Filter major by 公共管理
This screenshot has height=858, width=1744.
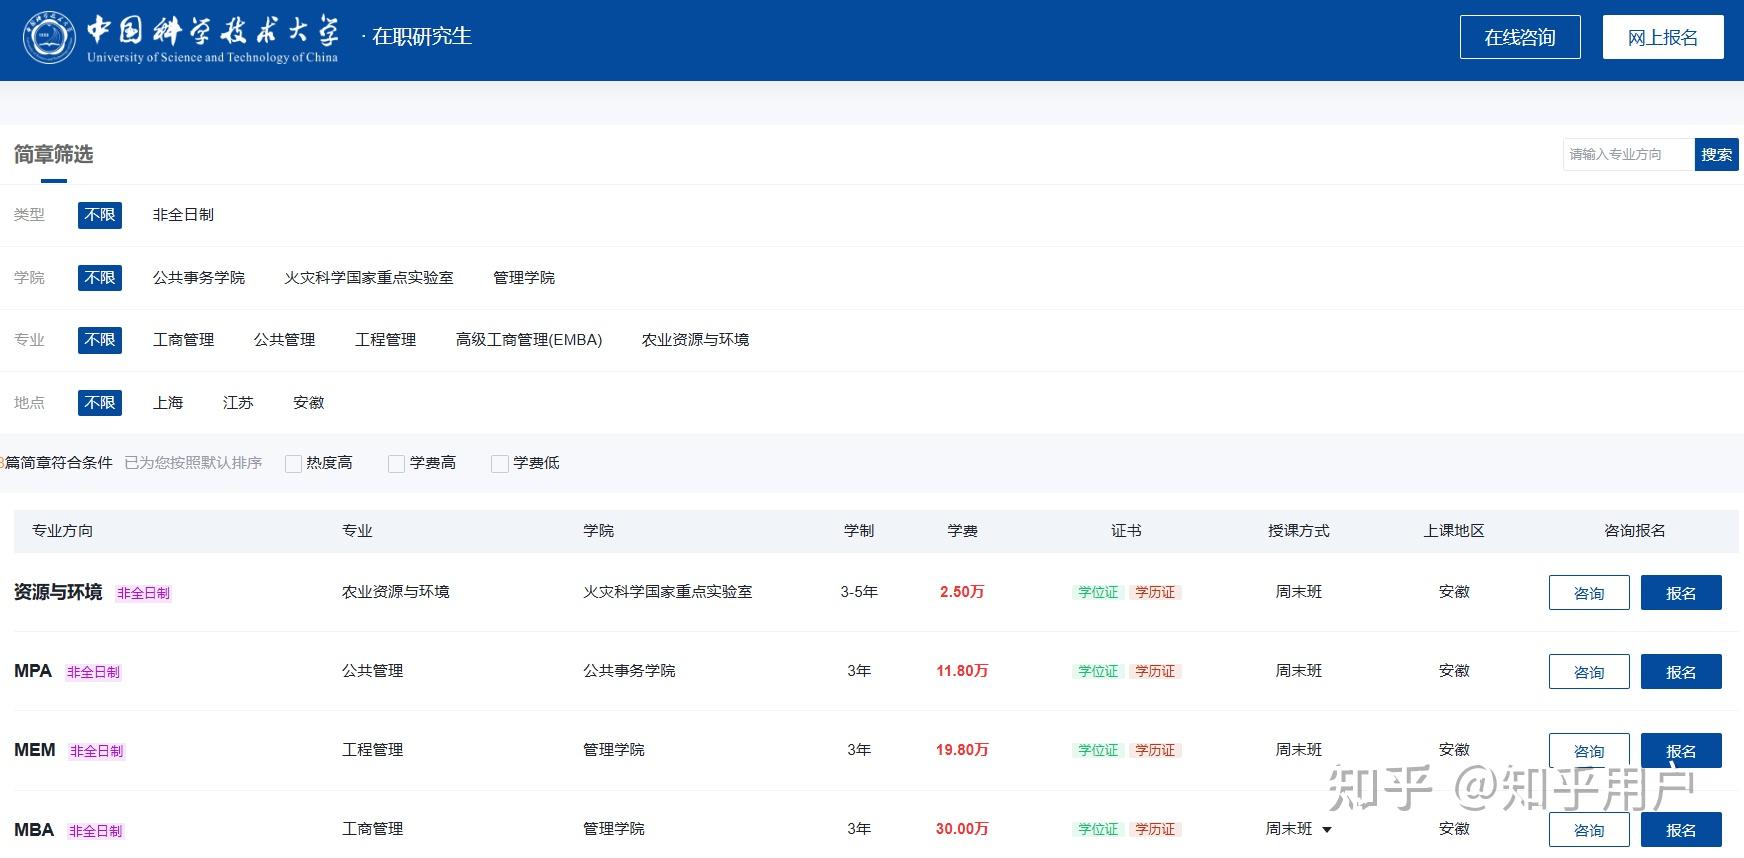tap(284, 340)
